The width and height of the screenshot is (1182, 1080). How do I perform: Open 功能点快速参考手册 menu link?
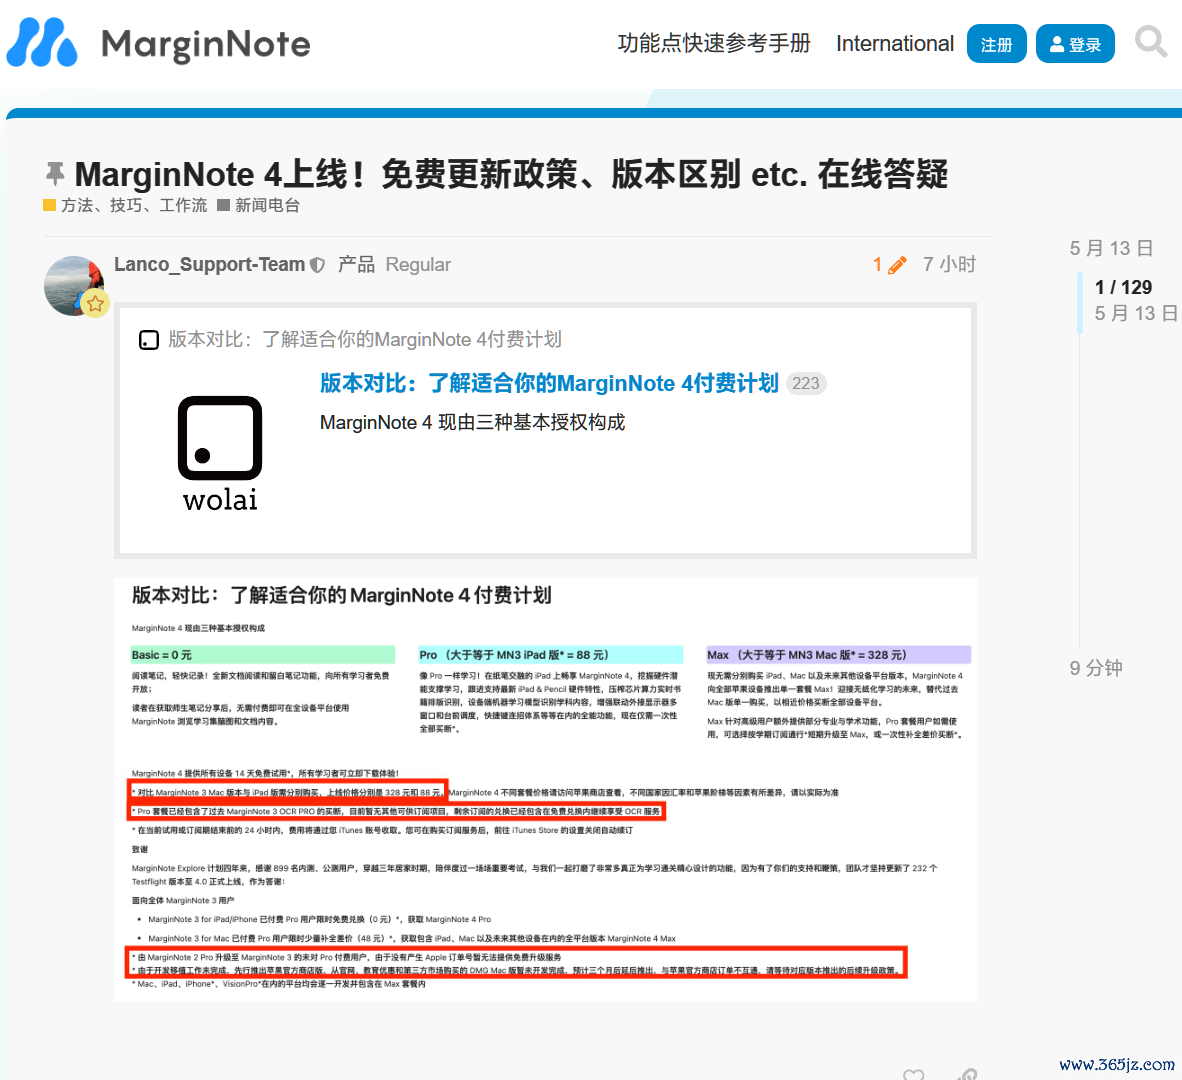[714, 44]
